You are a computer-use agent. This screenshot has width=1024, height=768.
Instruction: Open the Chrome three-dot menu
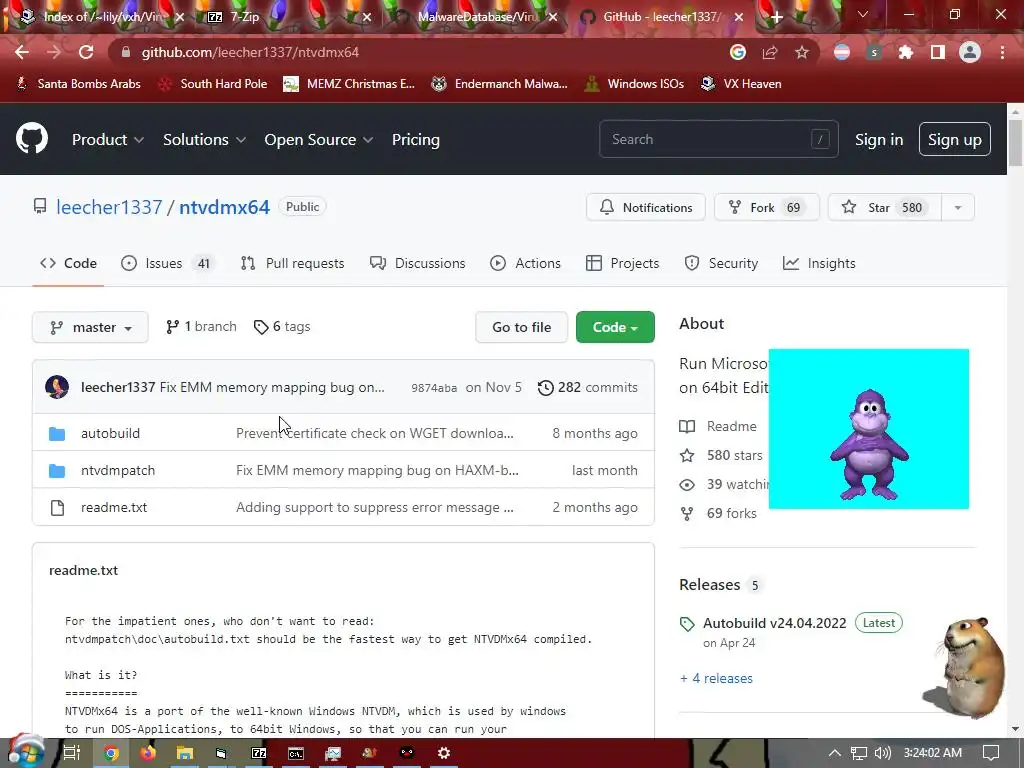[x=1002, y=52]
